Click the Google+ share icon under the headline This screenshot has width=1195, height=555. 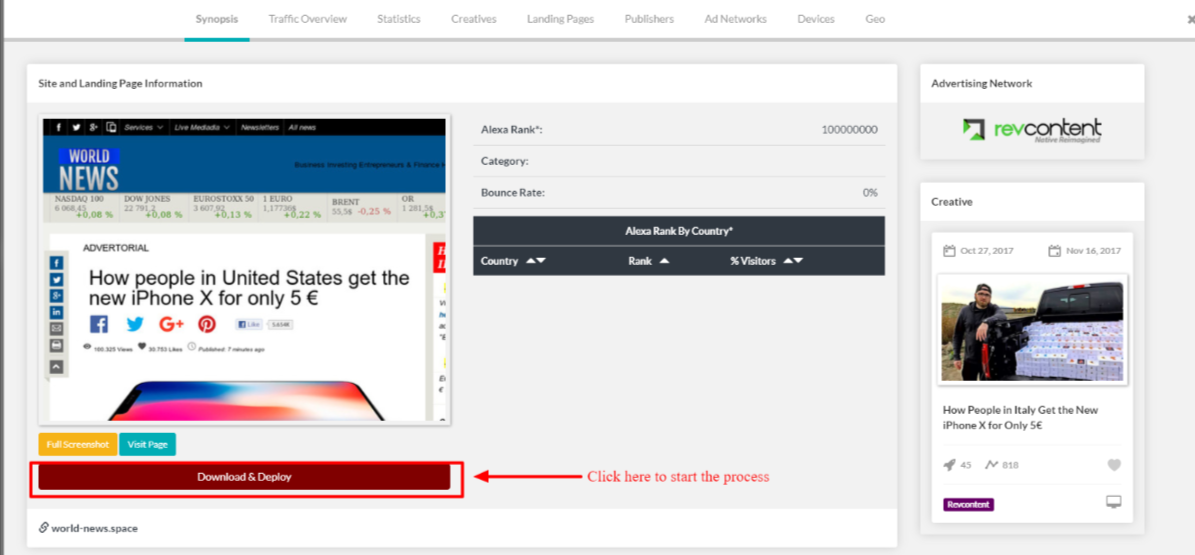(x=171, y=324)
